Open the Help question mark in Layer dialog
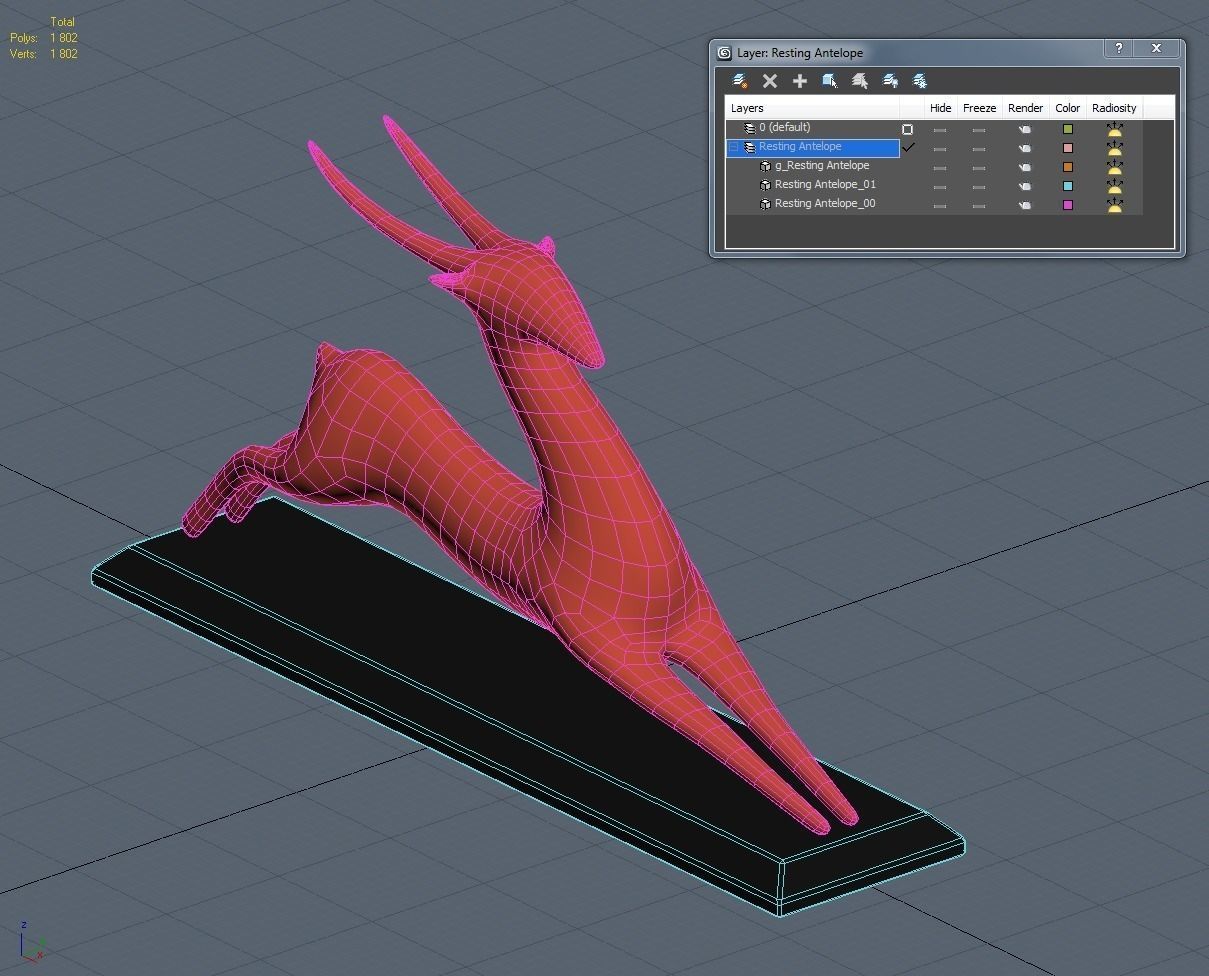 (x=1118, y=49)
